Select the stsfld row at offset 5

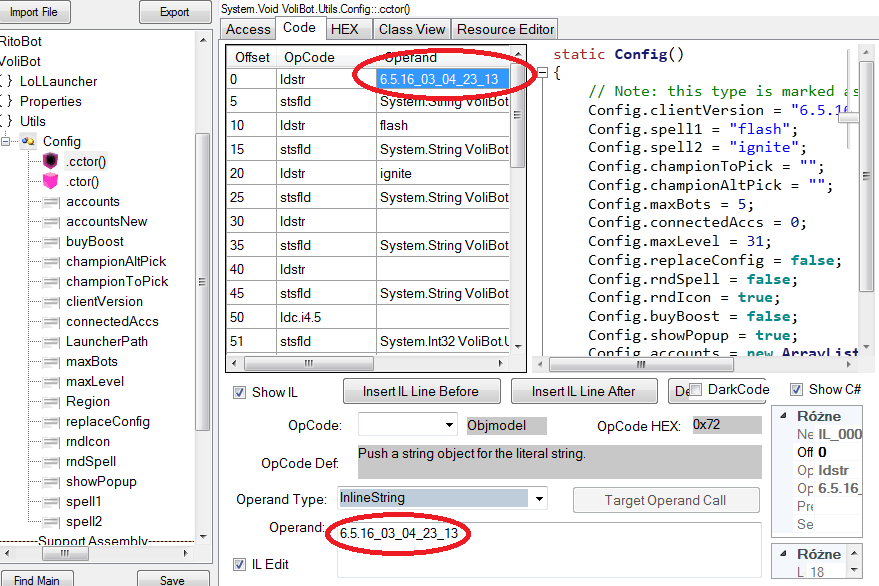[368, 102]
